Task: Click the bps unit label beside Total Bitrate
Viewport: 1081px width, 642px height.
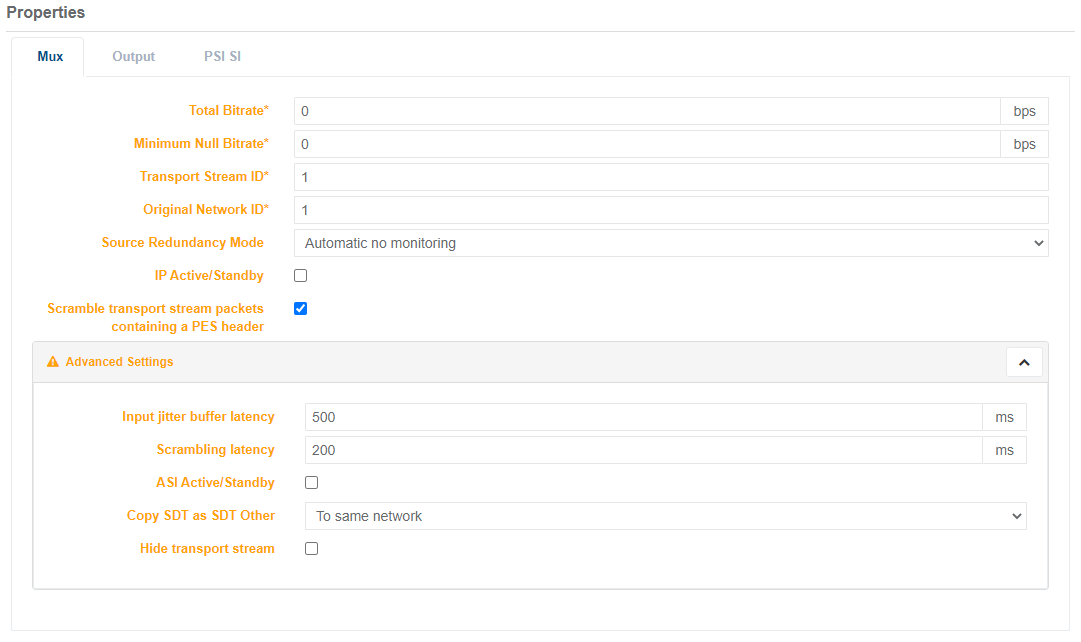Action: pos(1024,111)
